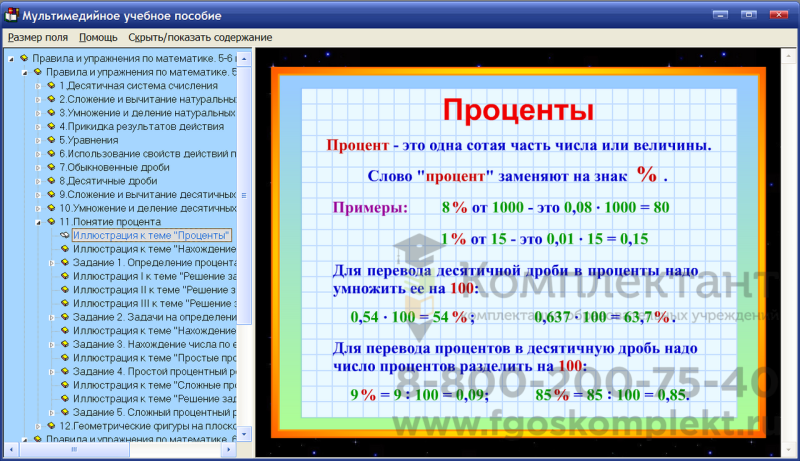The image size is (800, 461).
Task: Open the Помощь menu
Action: pyautogui.click(x=98, y=37)
